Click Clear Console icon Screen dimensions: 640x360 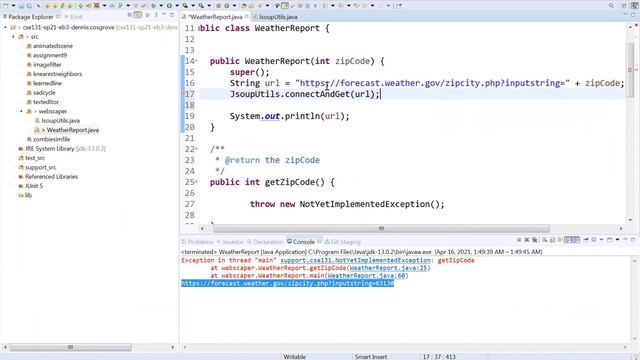click(544, 240)
